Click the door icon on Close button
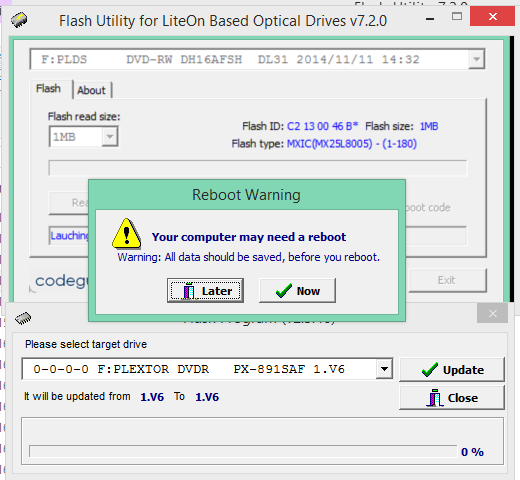The height and width of the screenshot is (480, 520). 434,398
